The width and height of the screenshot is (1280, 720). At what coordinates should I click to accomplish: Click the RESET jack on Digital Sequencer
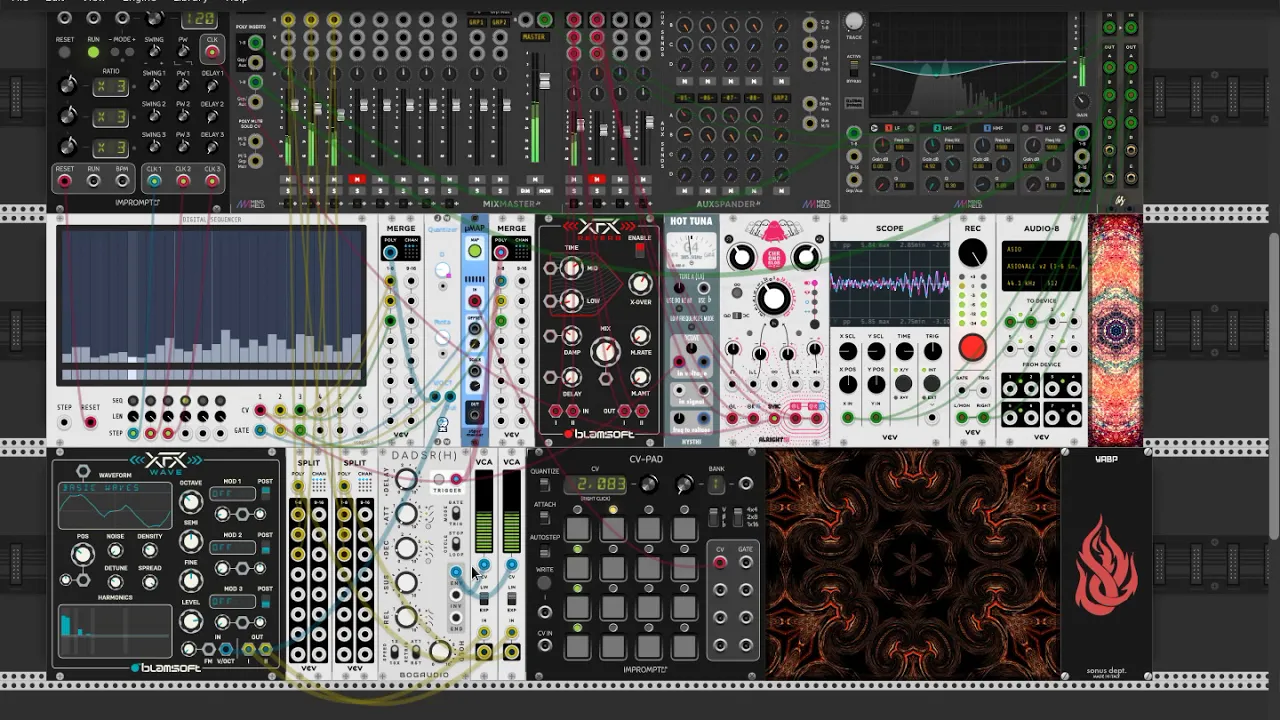click(91, 422)
